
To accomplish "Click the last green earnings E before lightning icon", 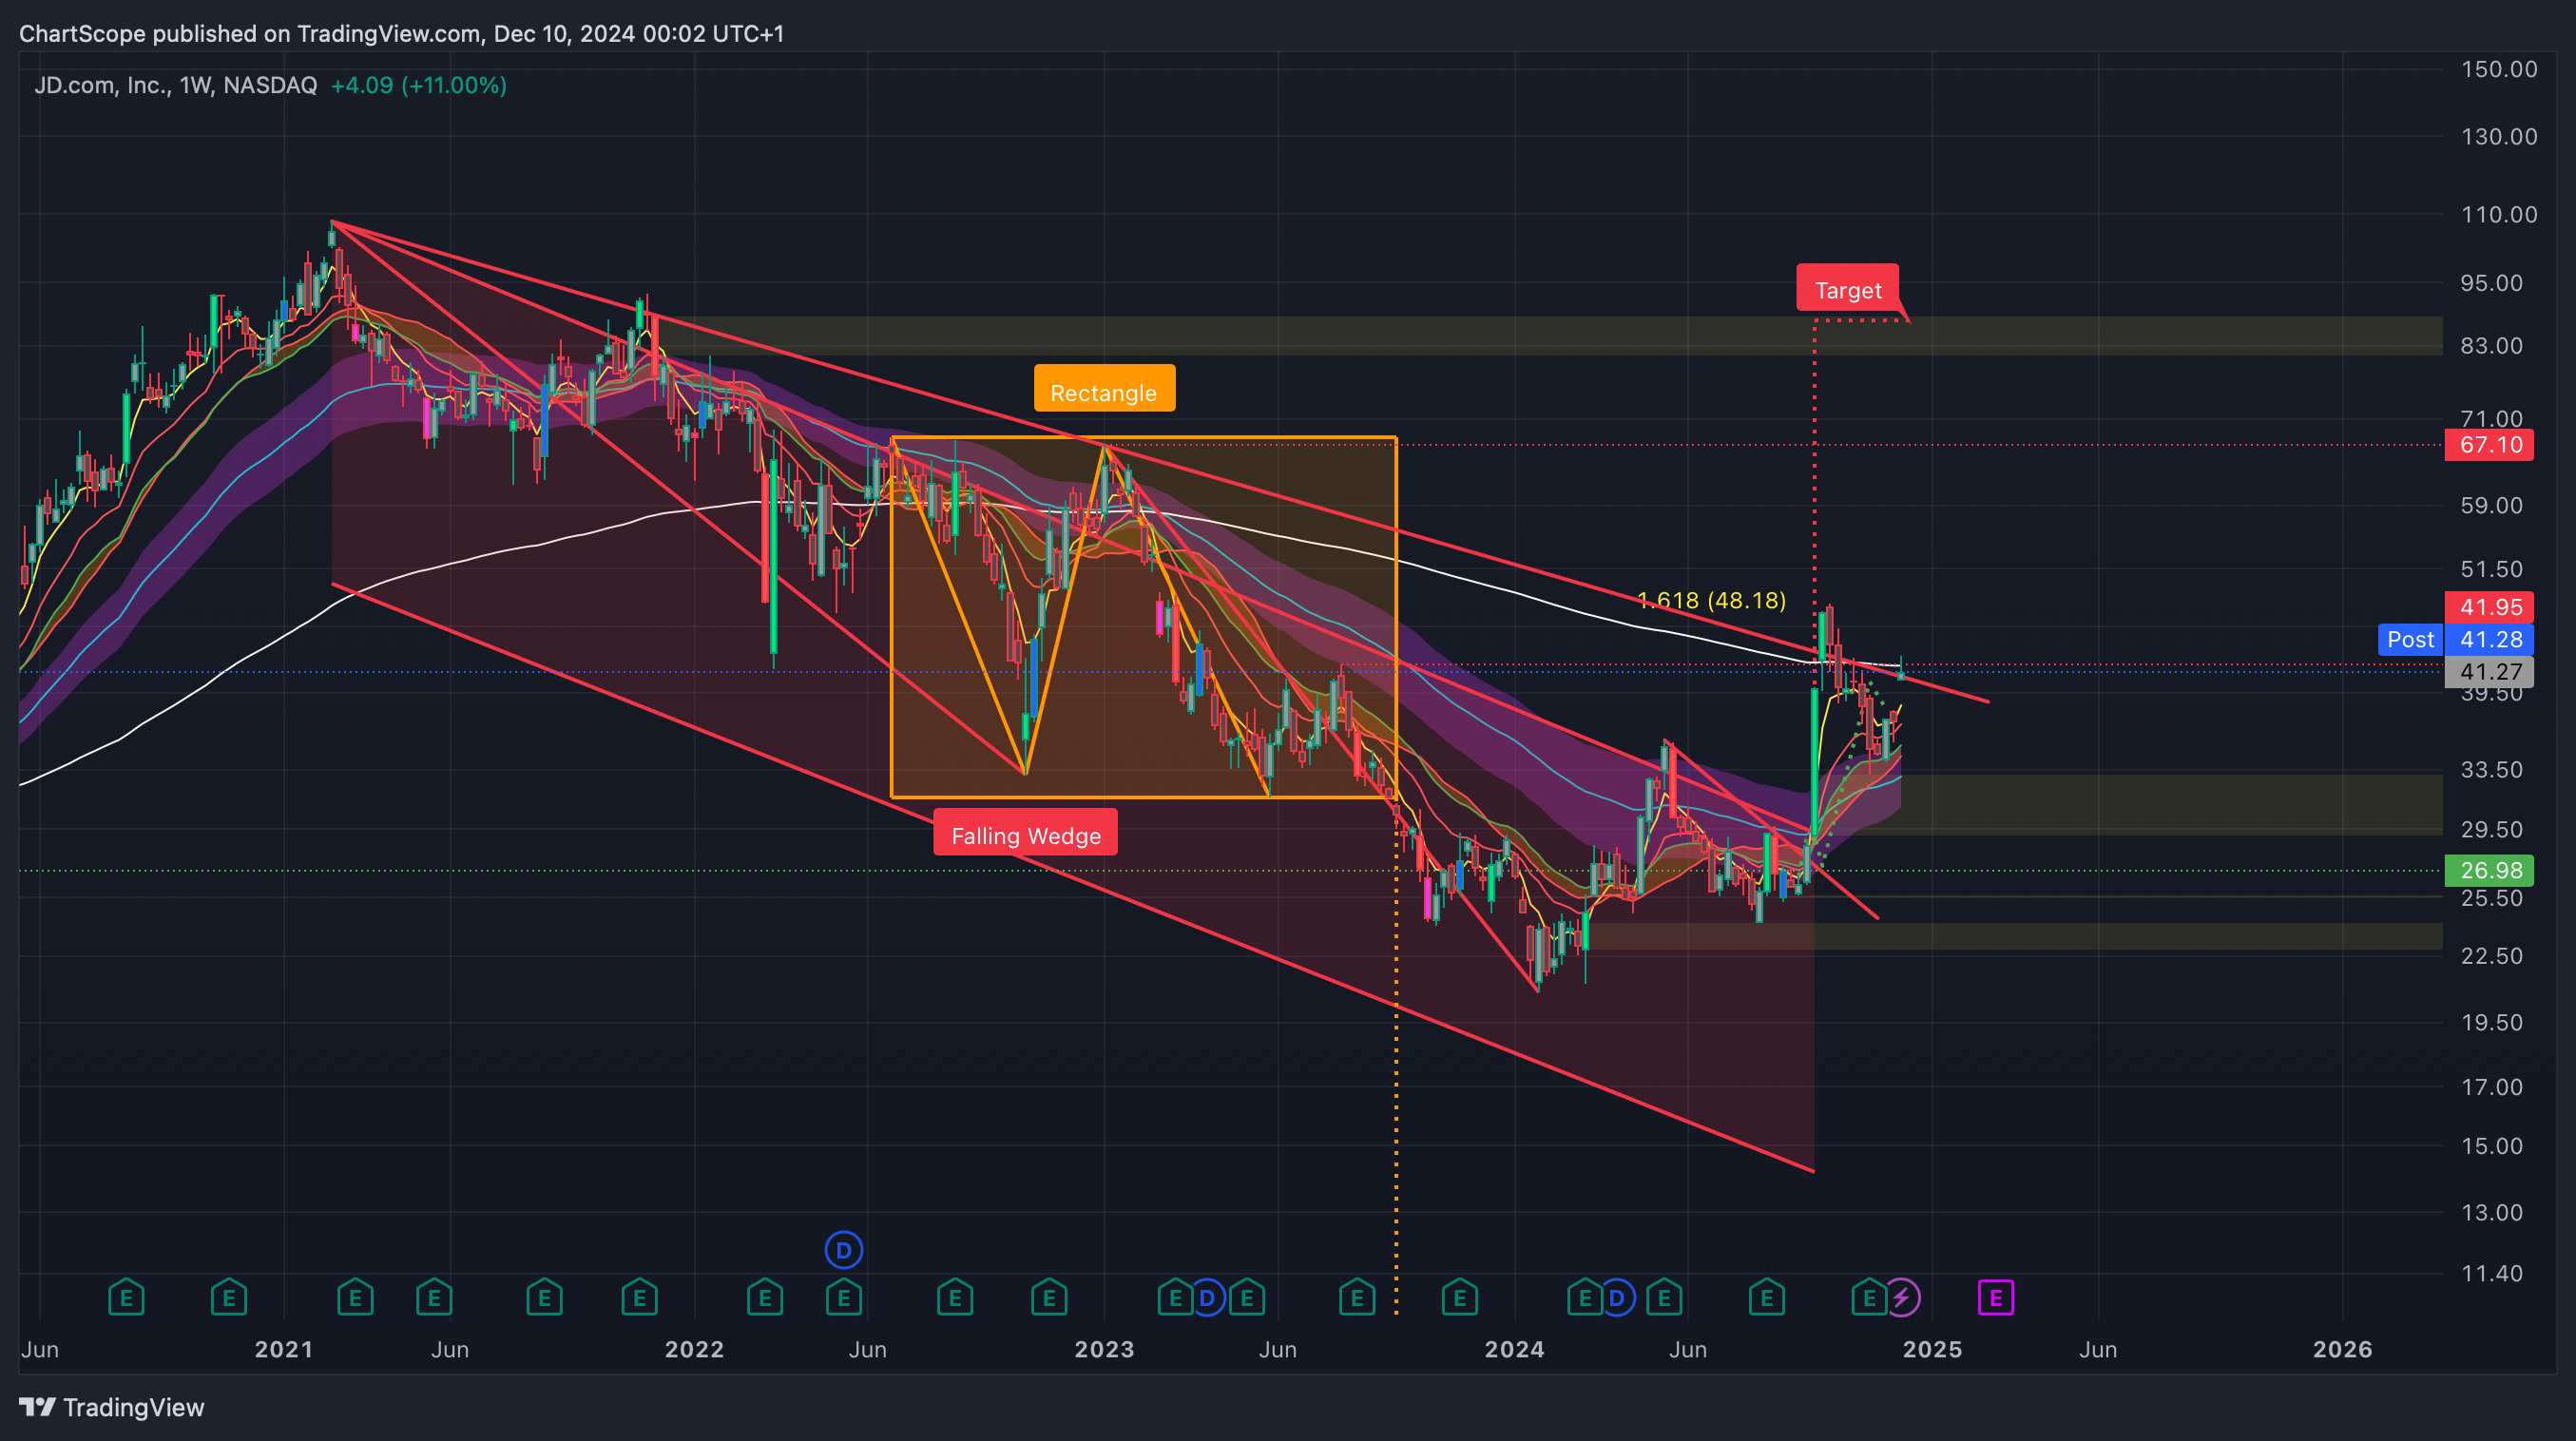I will (1868, 1298).
